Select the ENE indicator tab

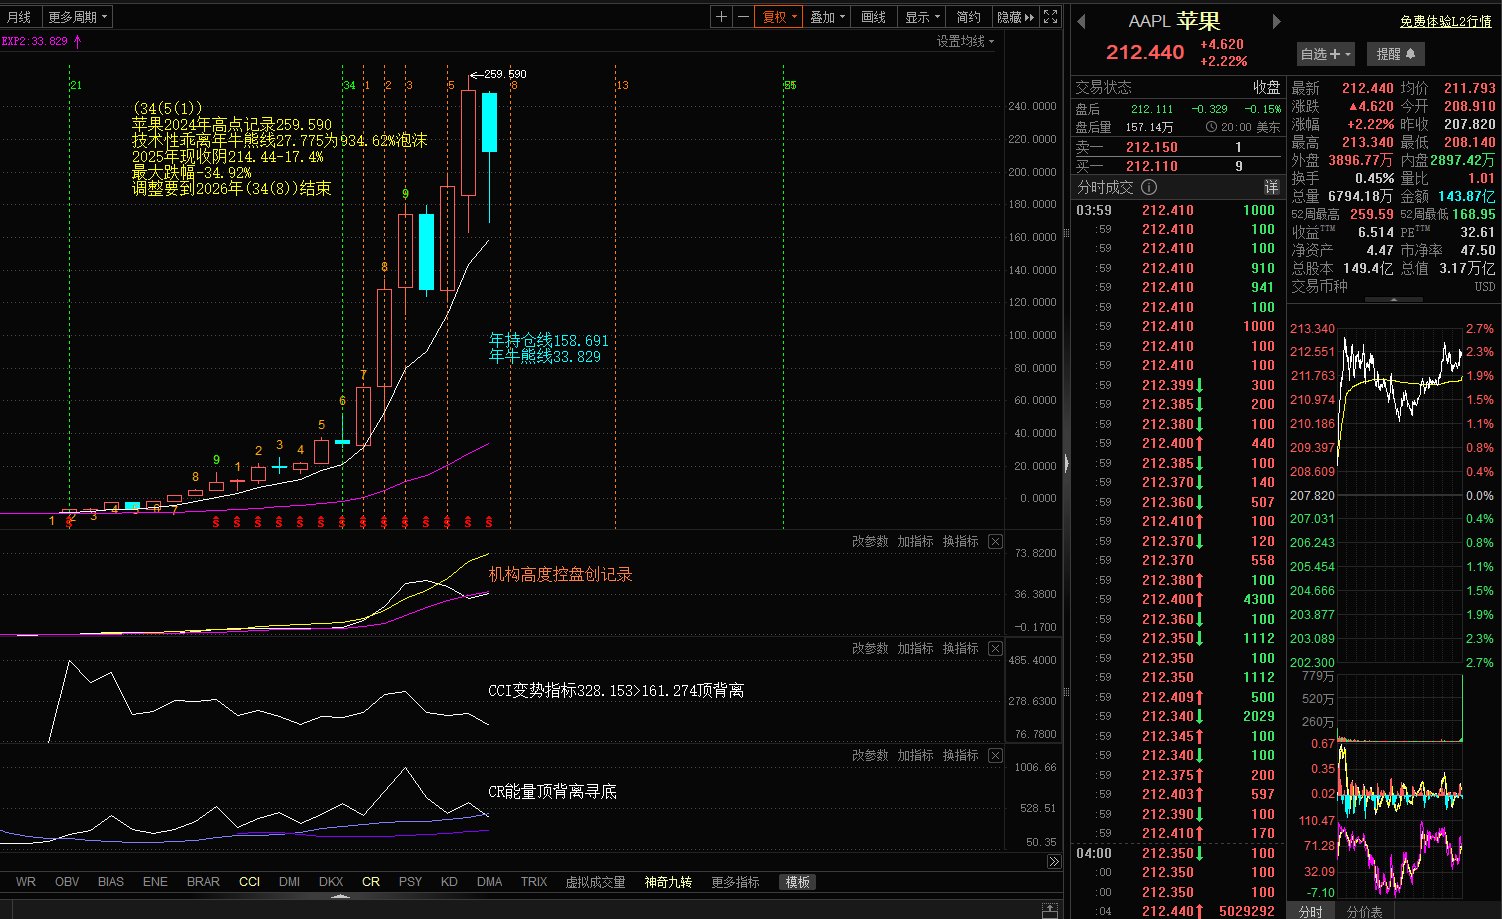pyautogui.click(x=155, y=882)
